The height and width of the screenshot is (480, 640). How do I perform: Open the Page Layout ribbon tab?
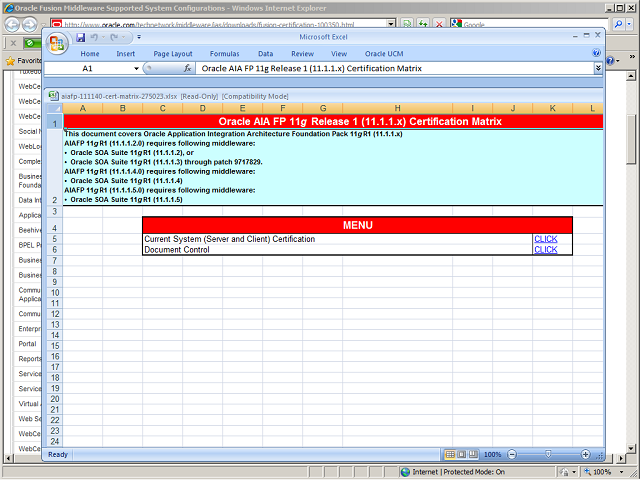pos(173,53)
